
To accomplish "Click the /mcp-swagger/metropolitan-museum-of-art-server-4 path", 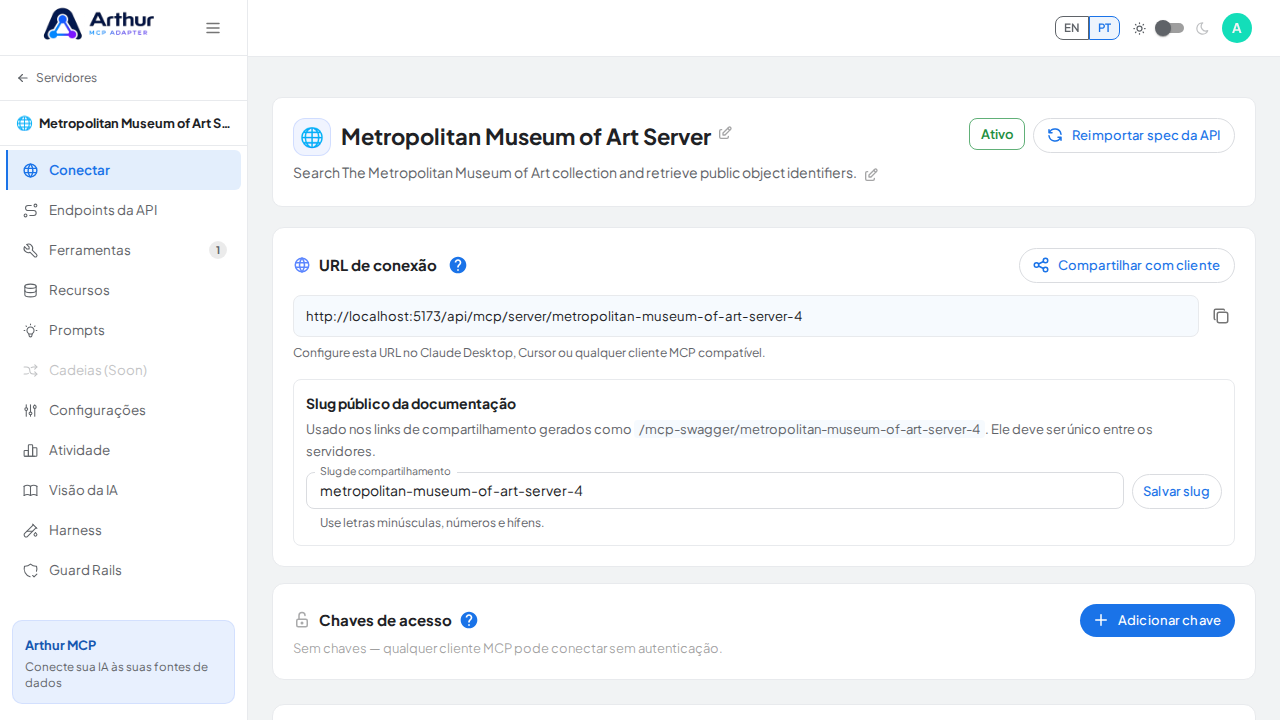I will click(810, 429).
